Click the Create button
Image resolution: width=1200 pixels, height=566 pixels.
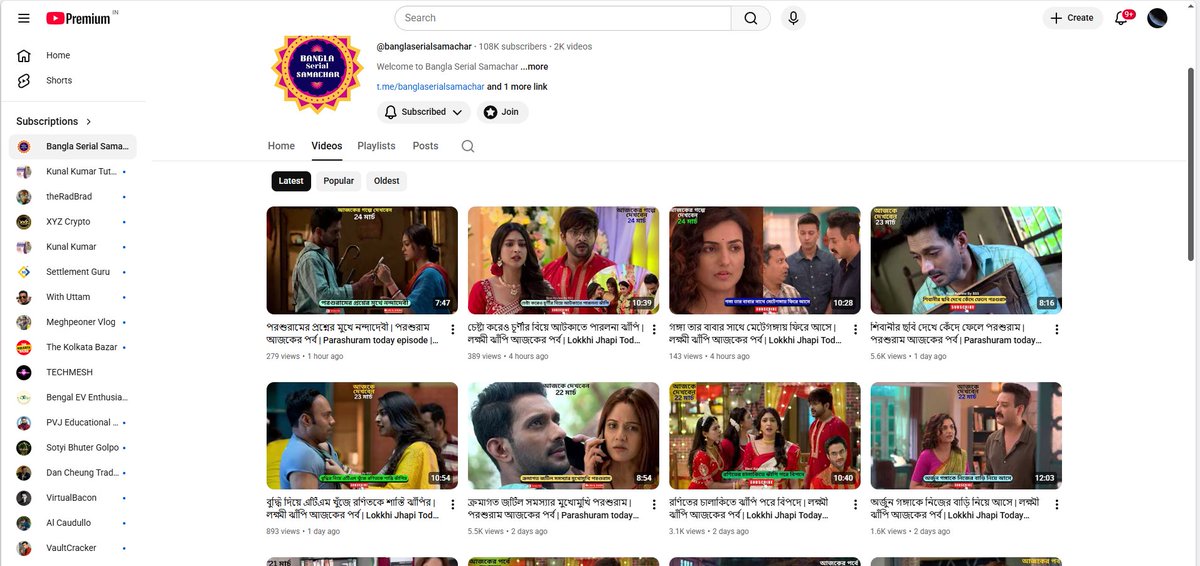(1072, 18)
